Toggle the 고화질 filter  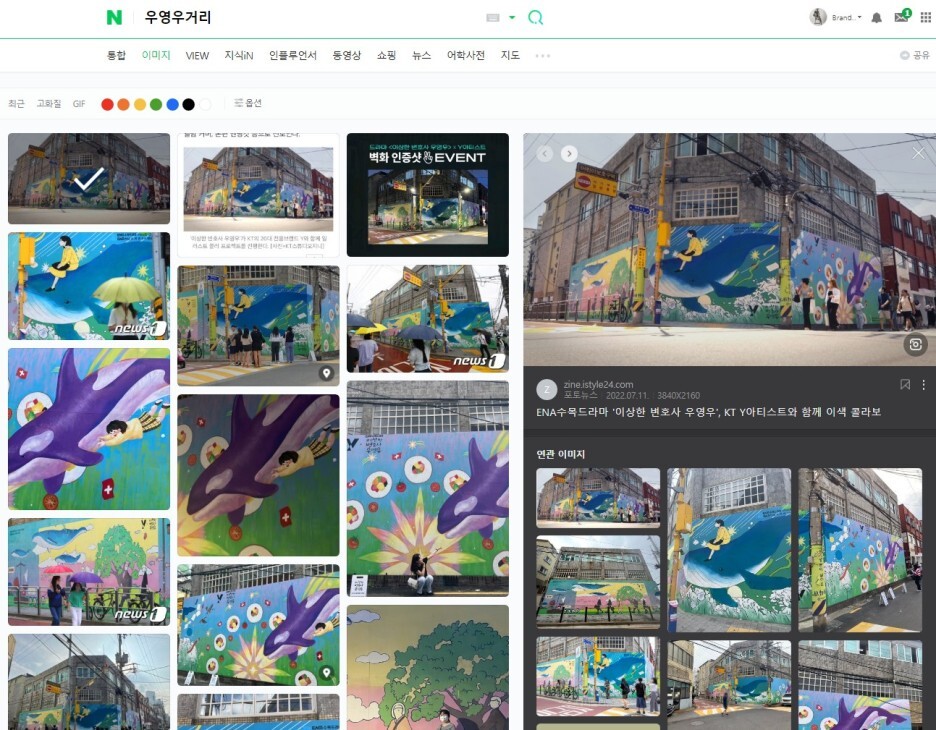tap(49, 104)
